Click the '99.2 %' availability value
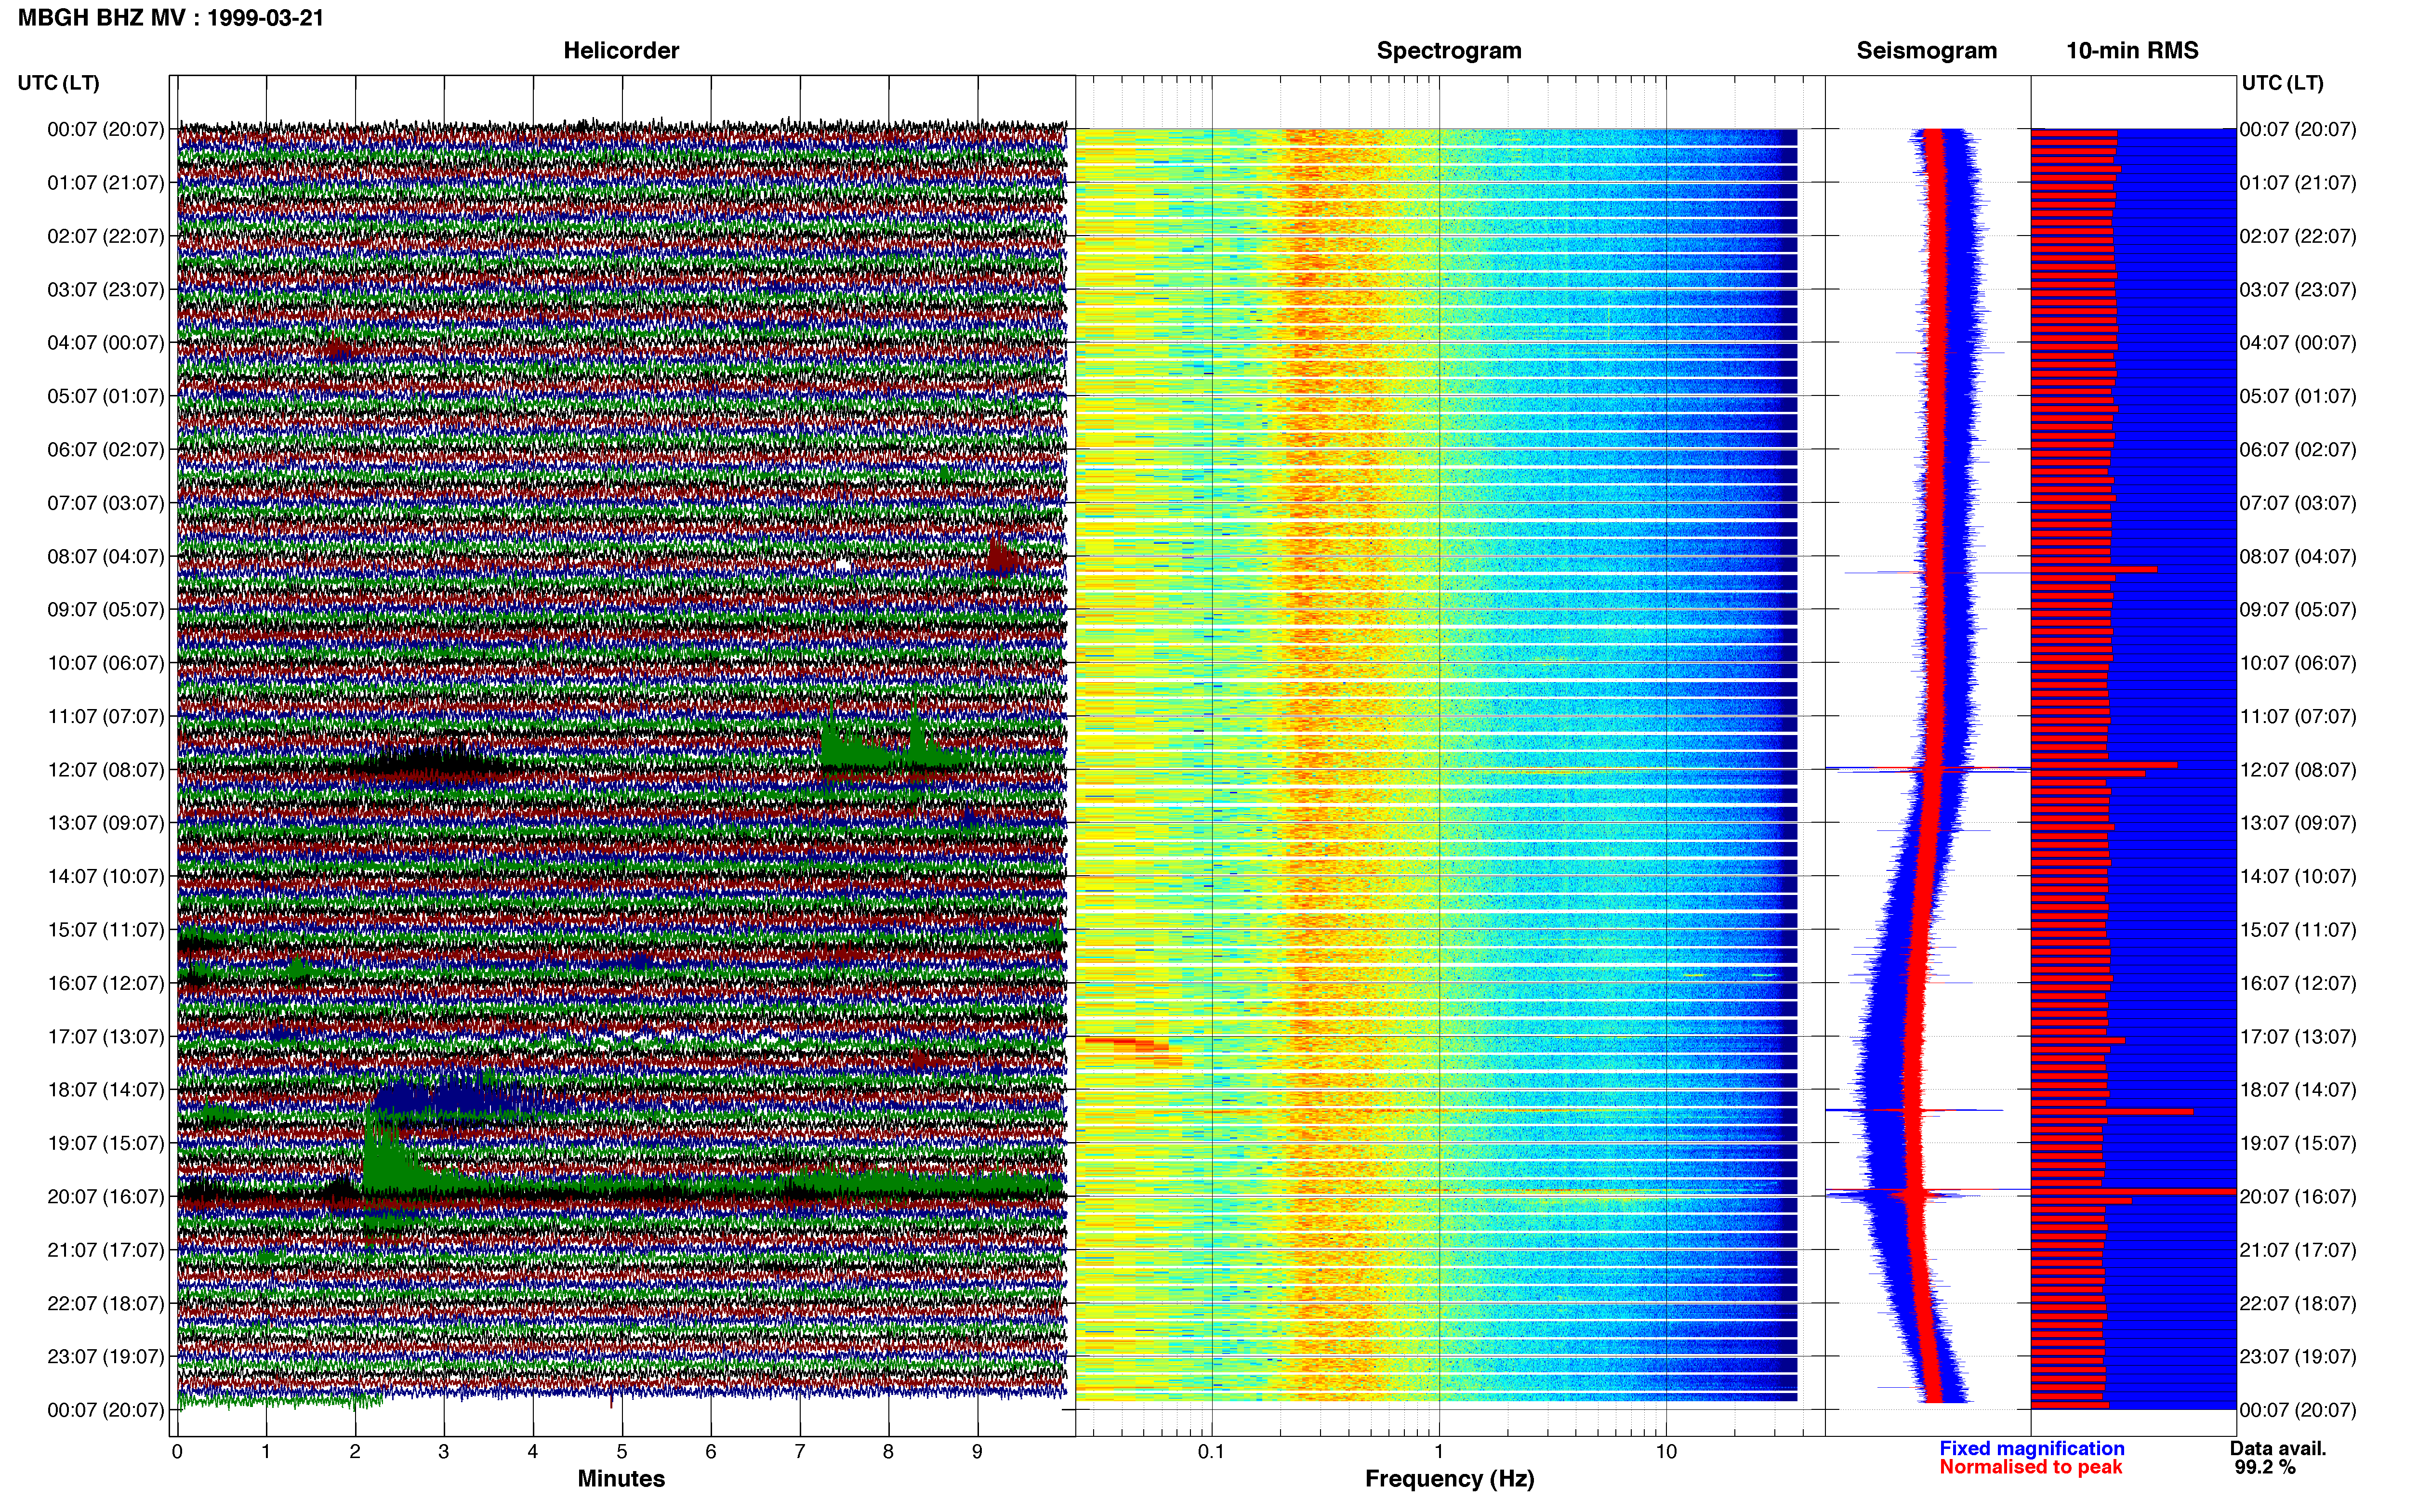2418x1512 pixels. tap(2265, 1468)
